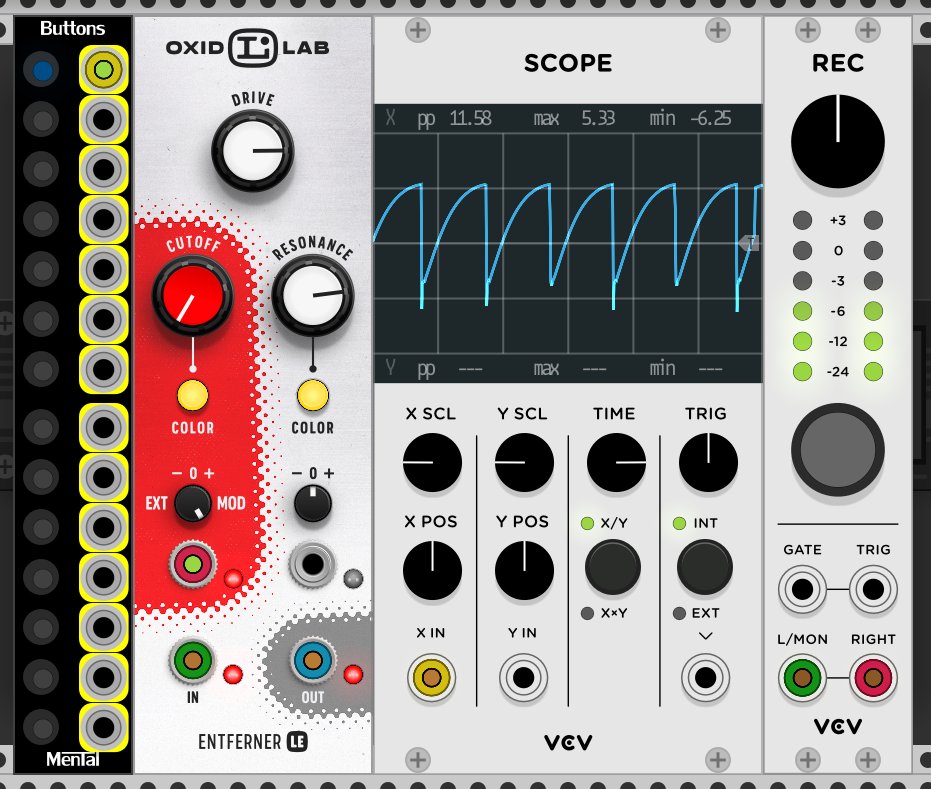The image size is (931, 789).
Task: Click the GATE jack on REC module
Action: [x=802, y=590]
